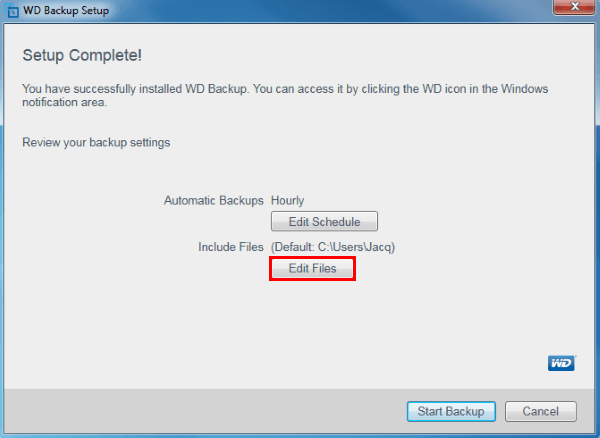Click the gray footer bar left of Start Backup
Viewport: 600px width, 438px height.
200,411
